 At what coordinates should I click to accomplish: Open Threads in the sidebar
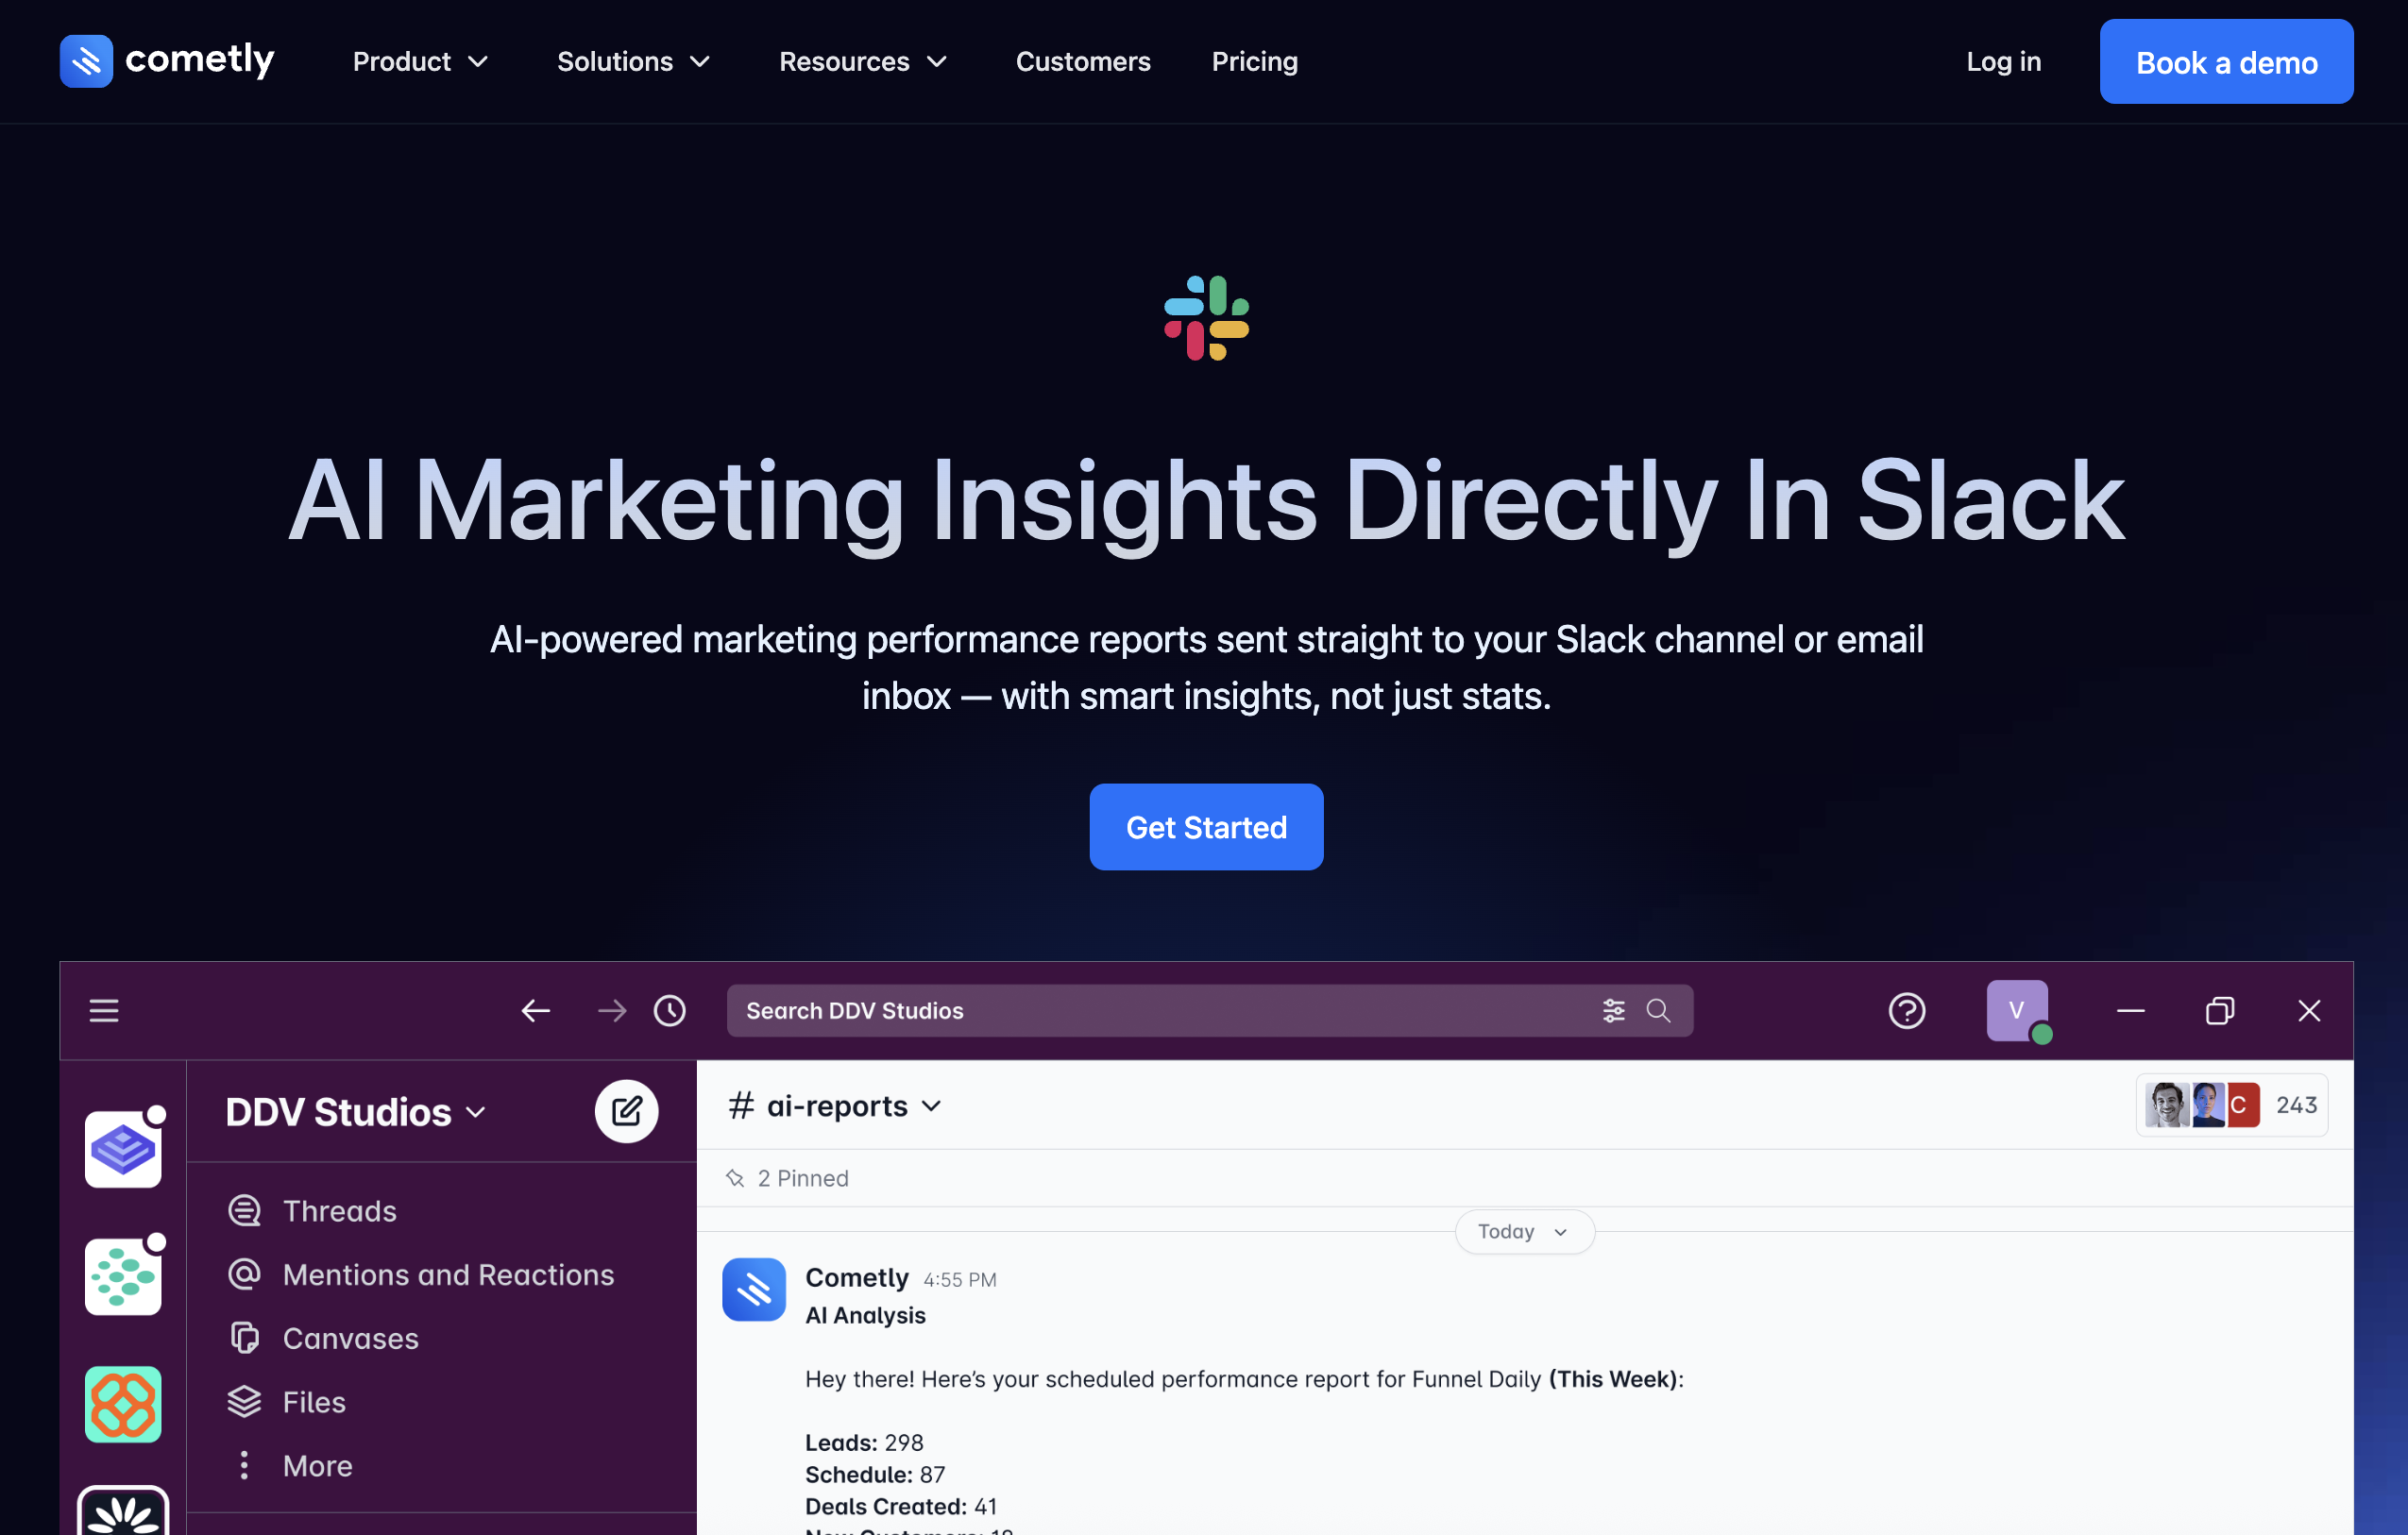[x=312, y=1211]
